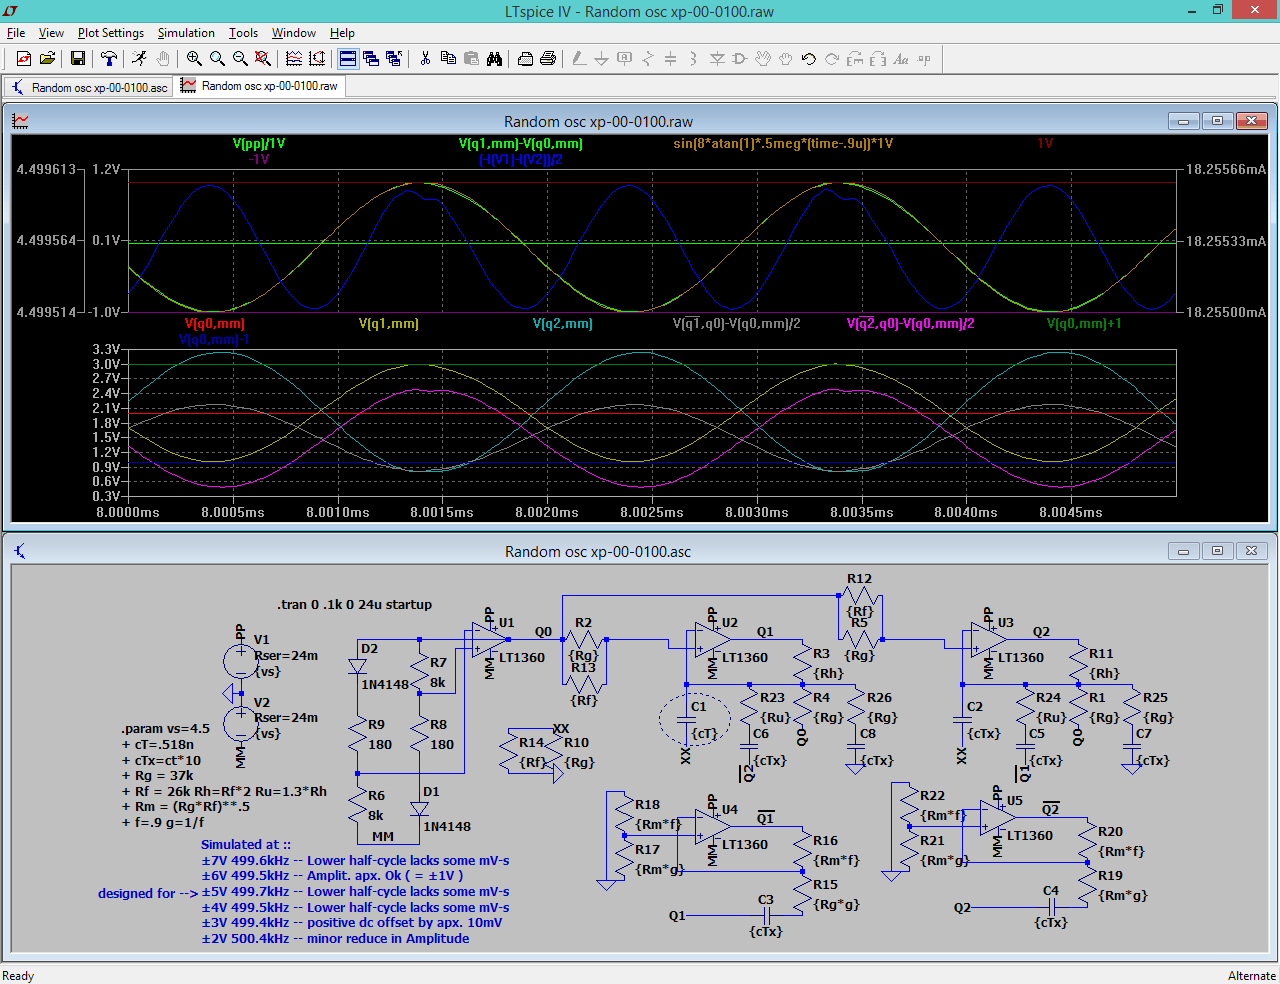
Task: Open the Tools menu
Action: 243,33
